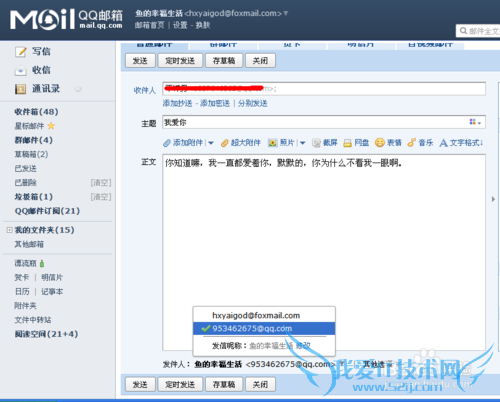Click the top 存草稿 save draft button
Image resolution: width=500 pixels, height=402 pixels.
click(x=224, y=61)
